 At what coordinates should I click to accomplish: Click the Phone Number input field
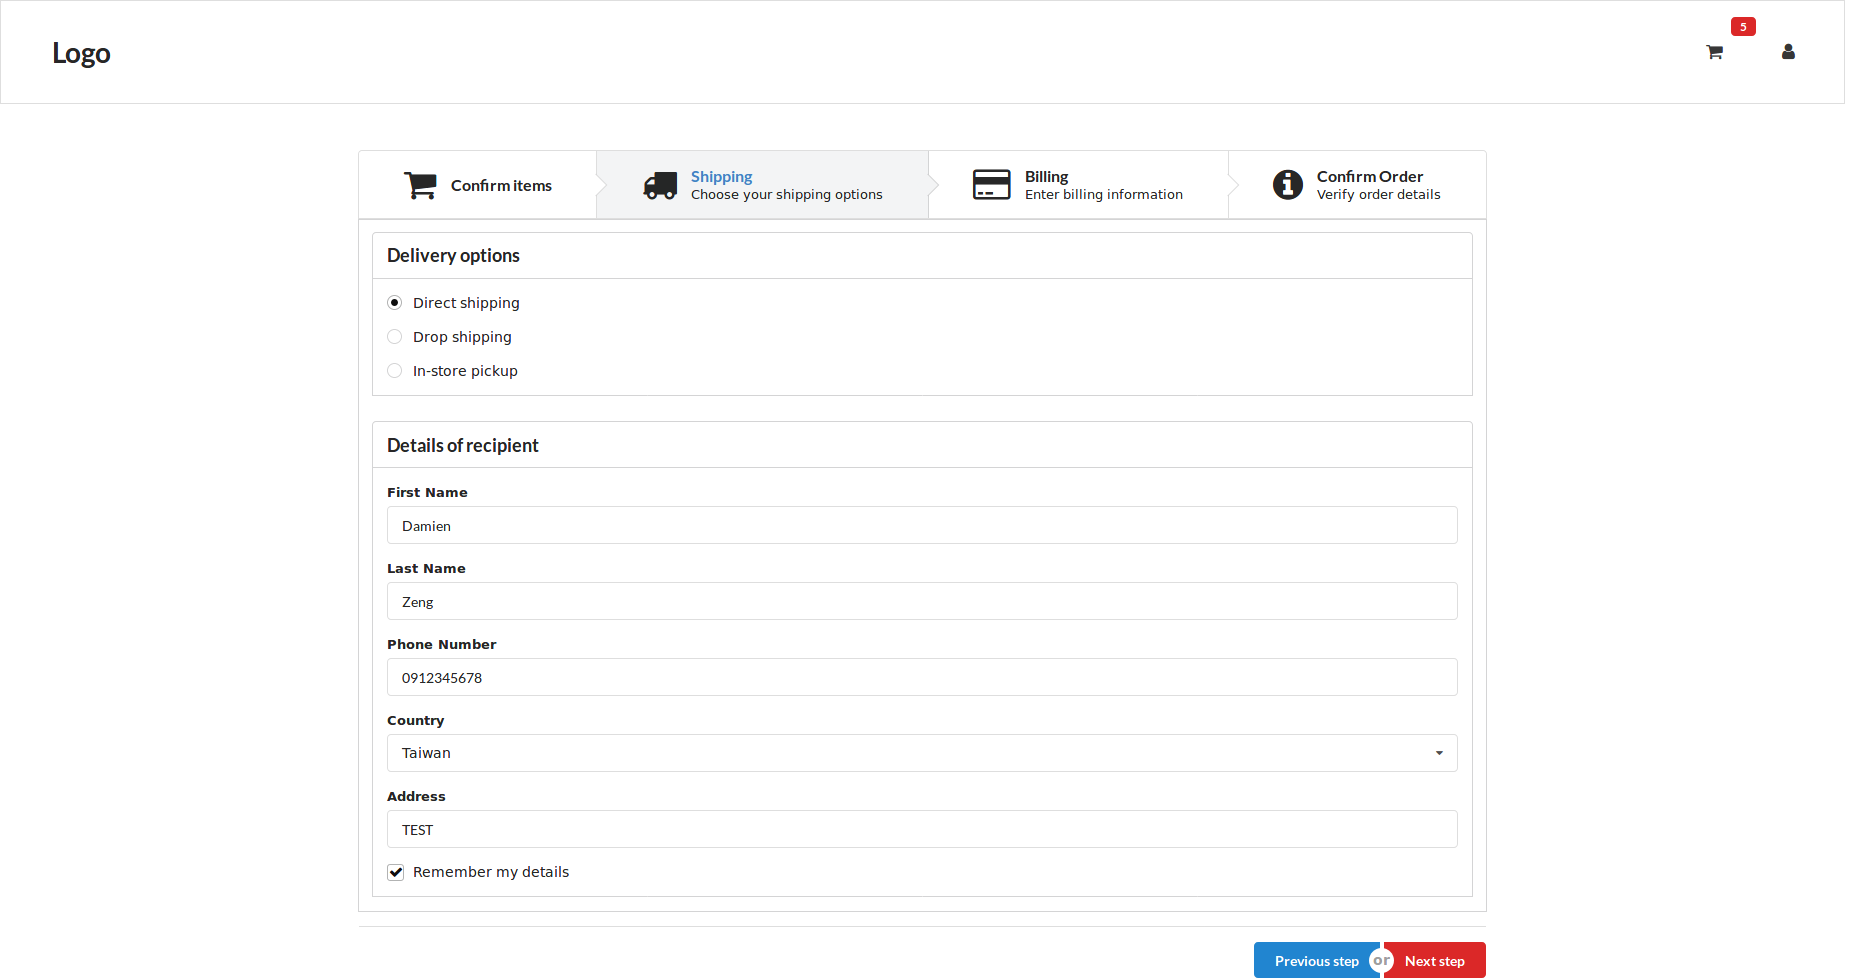pyautogui.click(x=922, y=677)
